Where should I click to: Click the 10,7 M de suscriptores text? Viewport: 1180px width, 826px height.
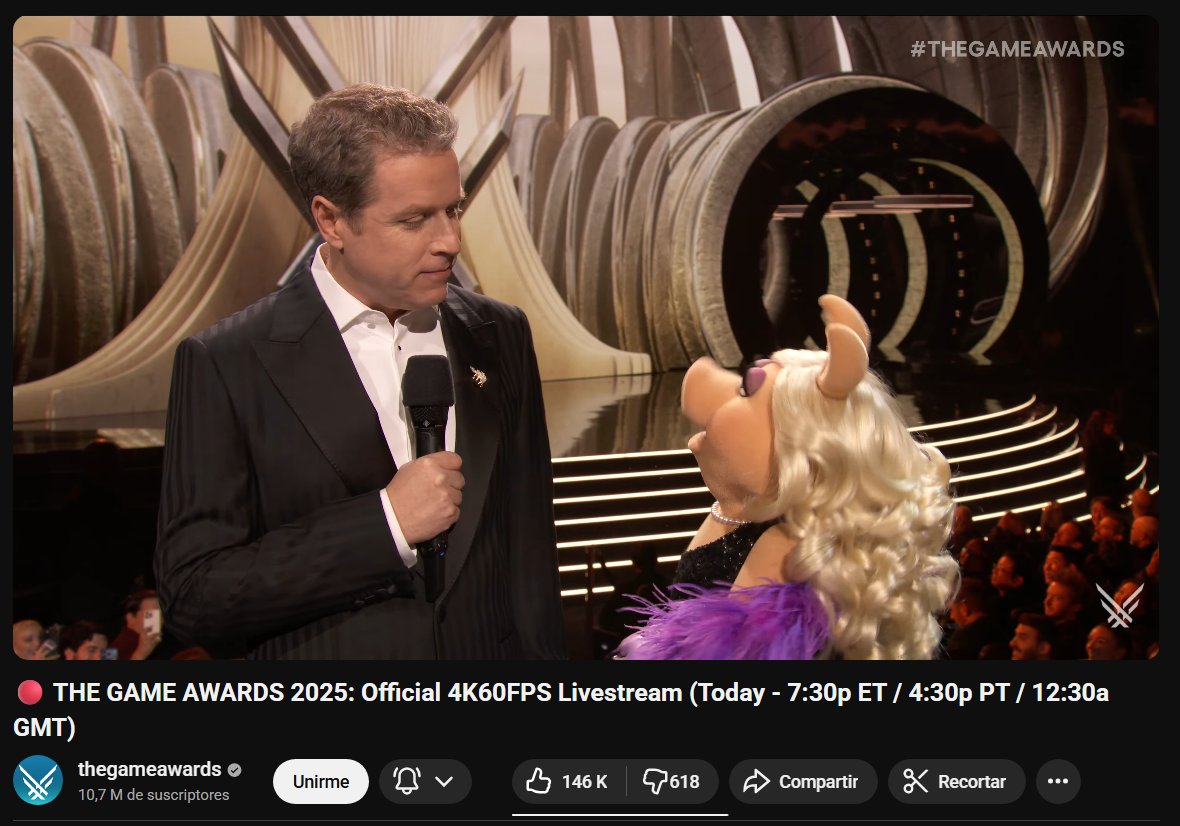154,795
